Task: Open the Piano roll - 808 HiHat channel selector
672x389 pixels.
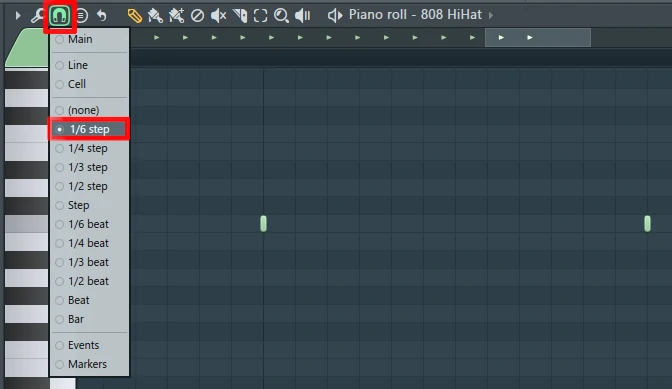Action: [x=415, y=15]
